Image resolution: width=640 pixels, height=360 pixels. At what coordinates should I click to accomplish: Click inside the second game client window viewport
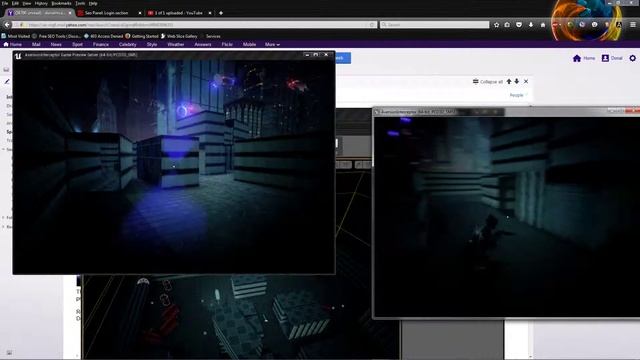[506, 216]
